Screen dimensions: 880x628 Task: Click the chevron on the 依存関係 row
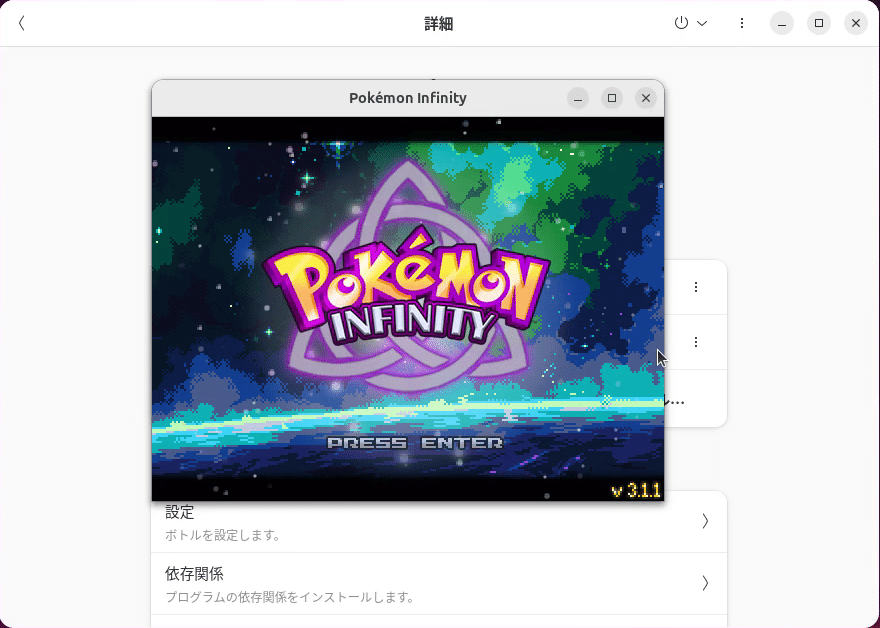(705, 583)
